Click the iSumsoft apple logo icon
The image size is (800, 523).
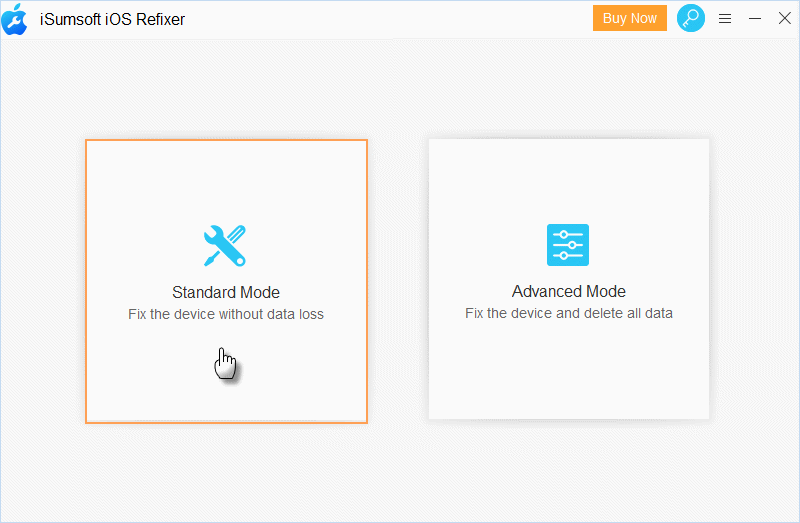[14, 19]
